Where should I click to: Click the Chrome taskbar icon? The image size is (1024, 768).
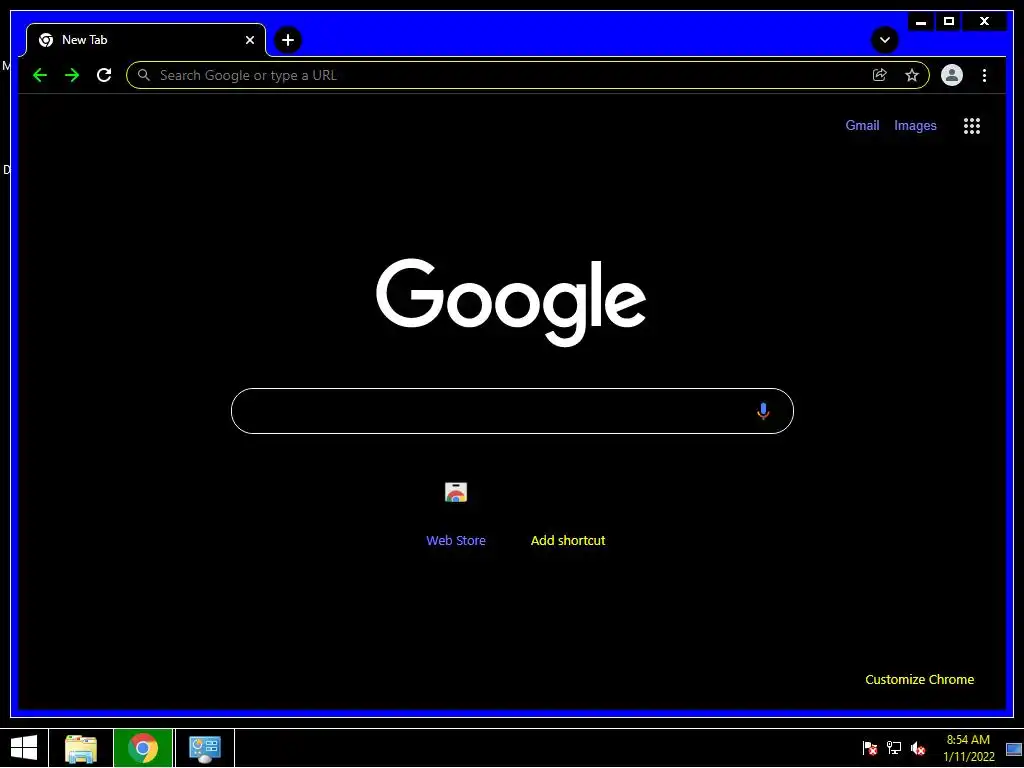(x=143, y=748)
